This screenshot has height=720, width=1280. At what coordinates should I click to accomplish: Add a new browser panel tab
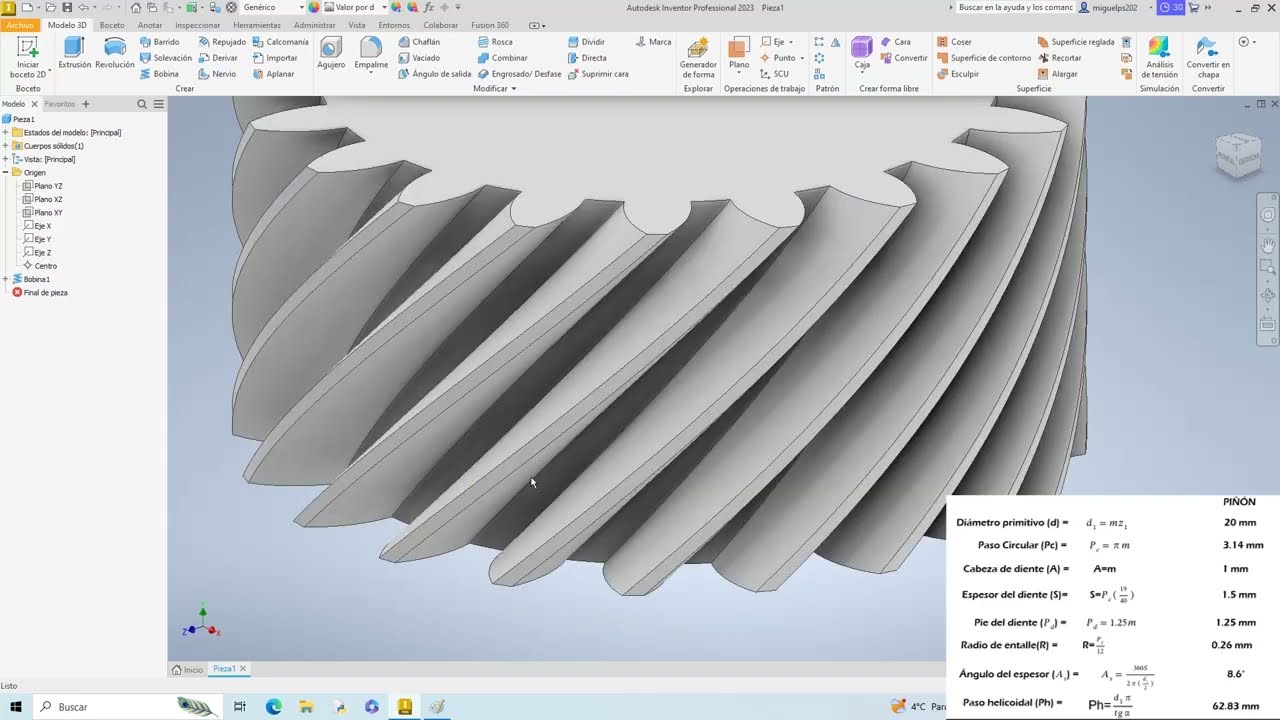(86, 104)
